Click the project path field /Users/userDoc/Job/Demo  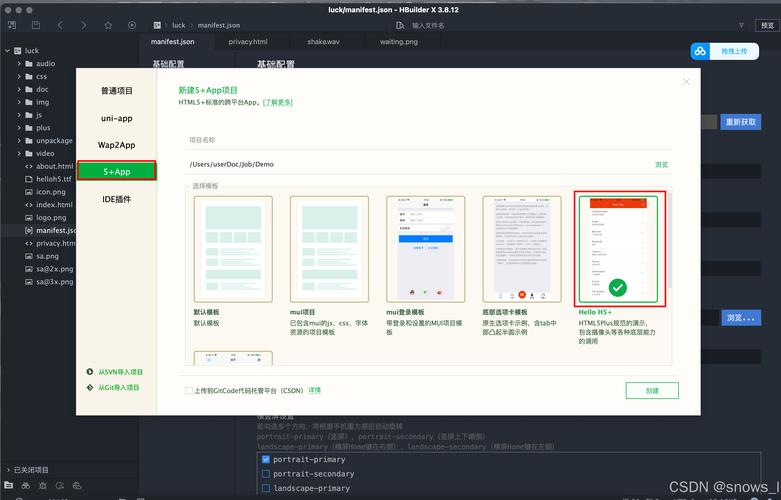pos(418,164)
